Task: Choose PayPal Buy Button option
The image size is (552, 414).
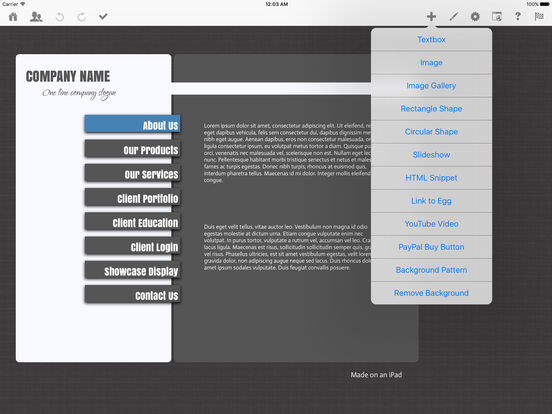Action: (431, 247)
